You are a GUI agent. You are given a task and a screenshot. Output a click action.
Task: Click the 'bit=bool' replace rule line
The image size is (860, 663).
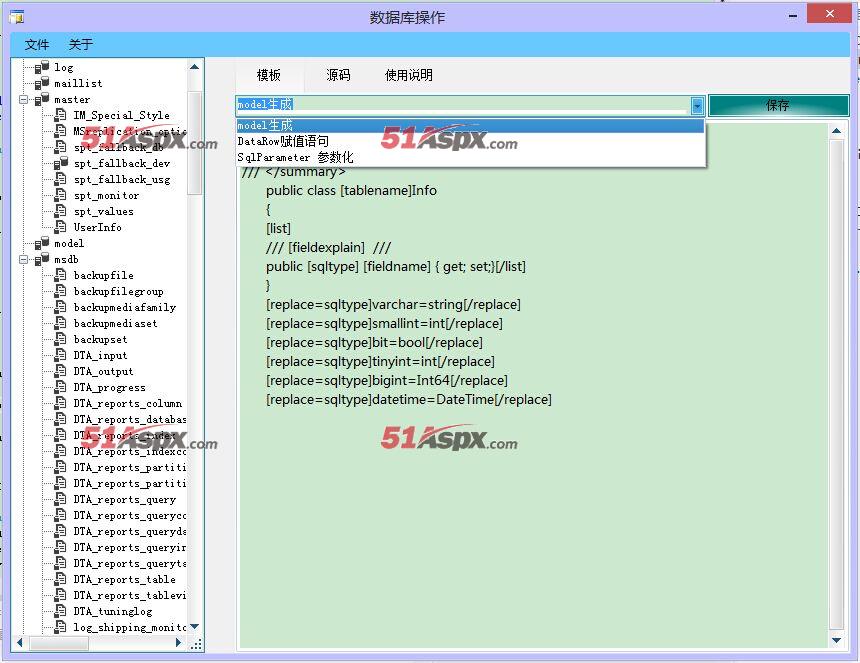374,343
